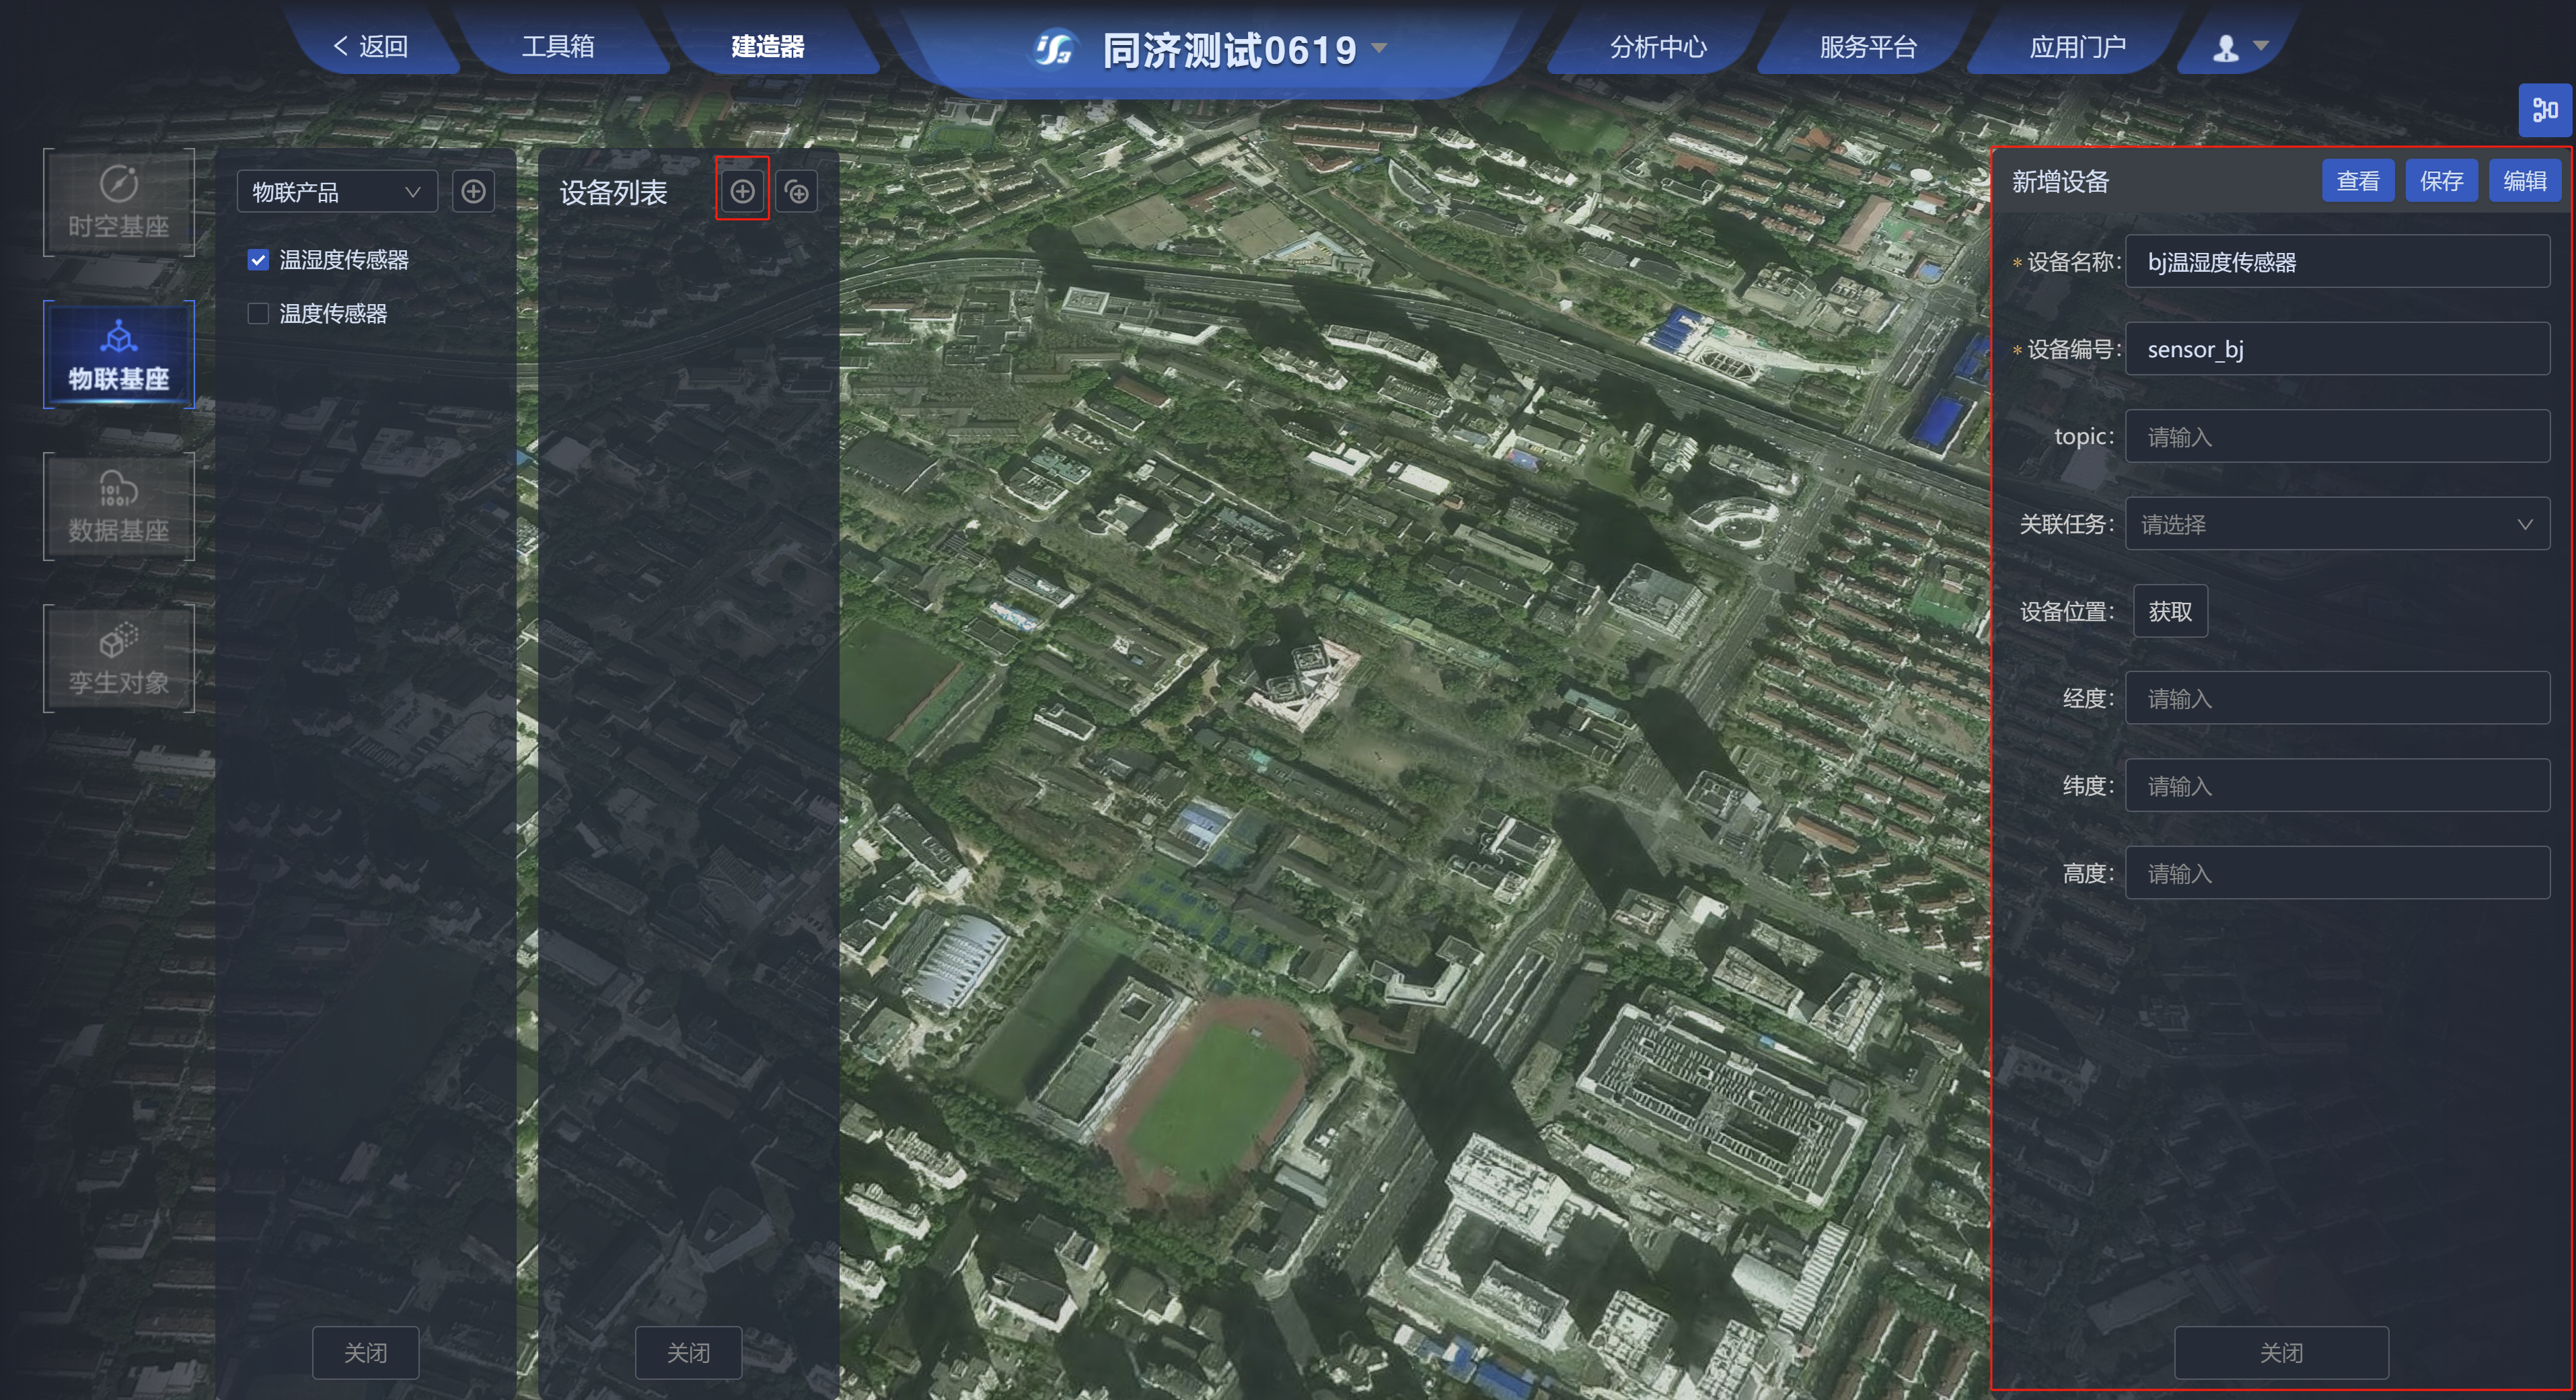
Task: Click the platform logo beside 同济测试0619
Action: pos(1053,48)
